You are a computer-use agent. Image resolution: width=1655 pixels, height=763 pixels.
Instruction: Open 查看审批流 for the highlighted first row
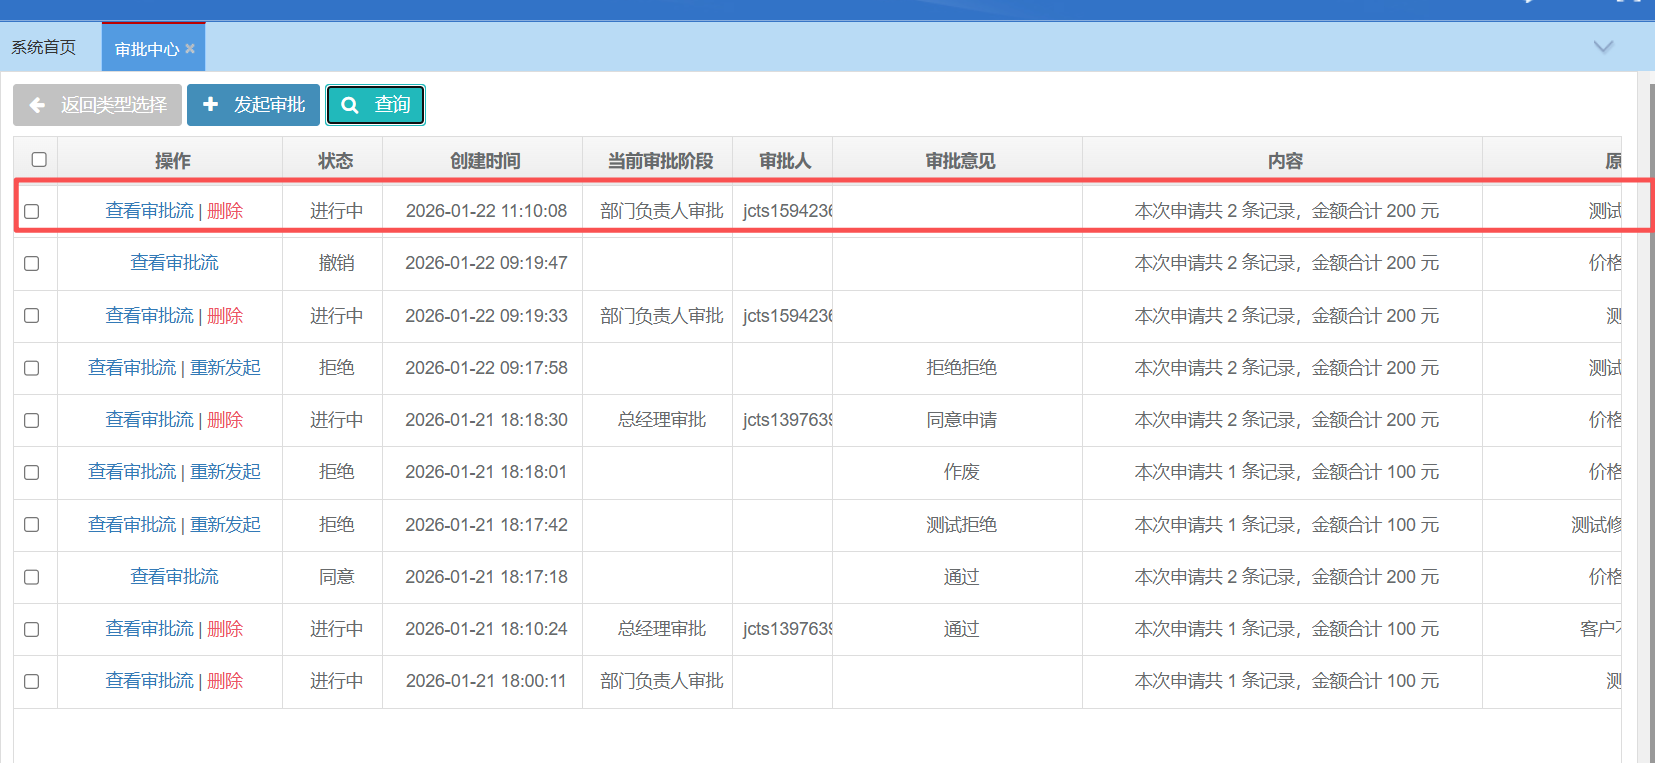[150, 211]
